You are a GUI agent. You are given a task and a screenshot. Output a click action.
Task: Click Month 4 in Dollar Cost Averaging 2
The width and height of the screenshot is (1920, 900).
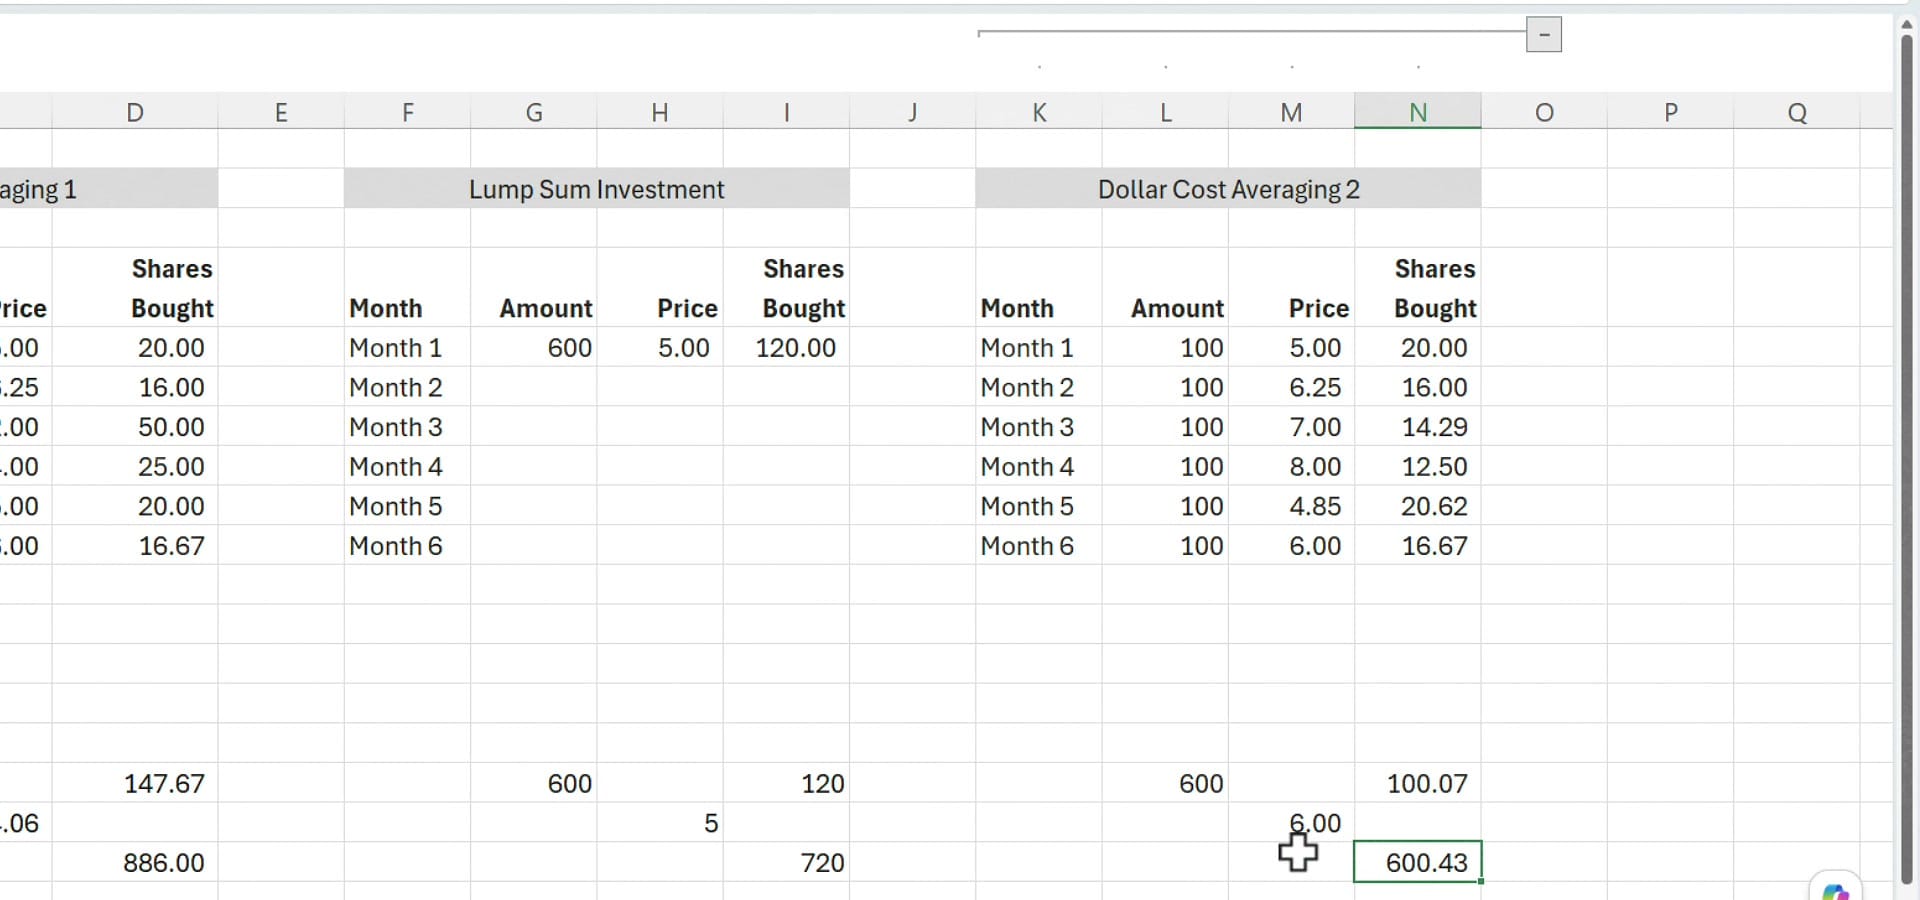coord(1039,467)
